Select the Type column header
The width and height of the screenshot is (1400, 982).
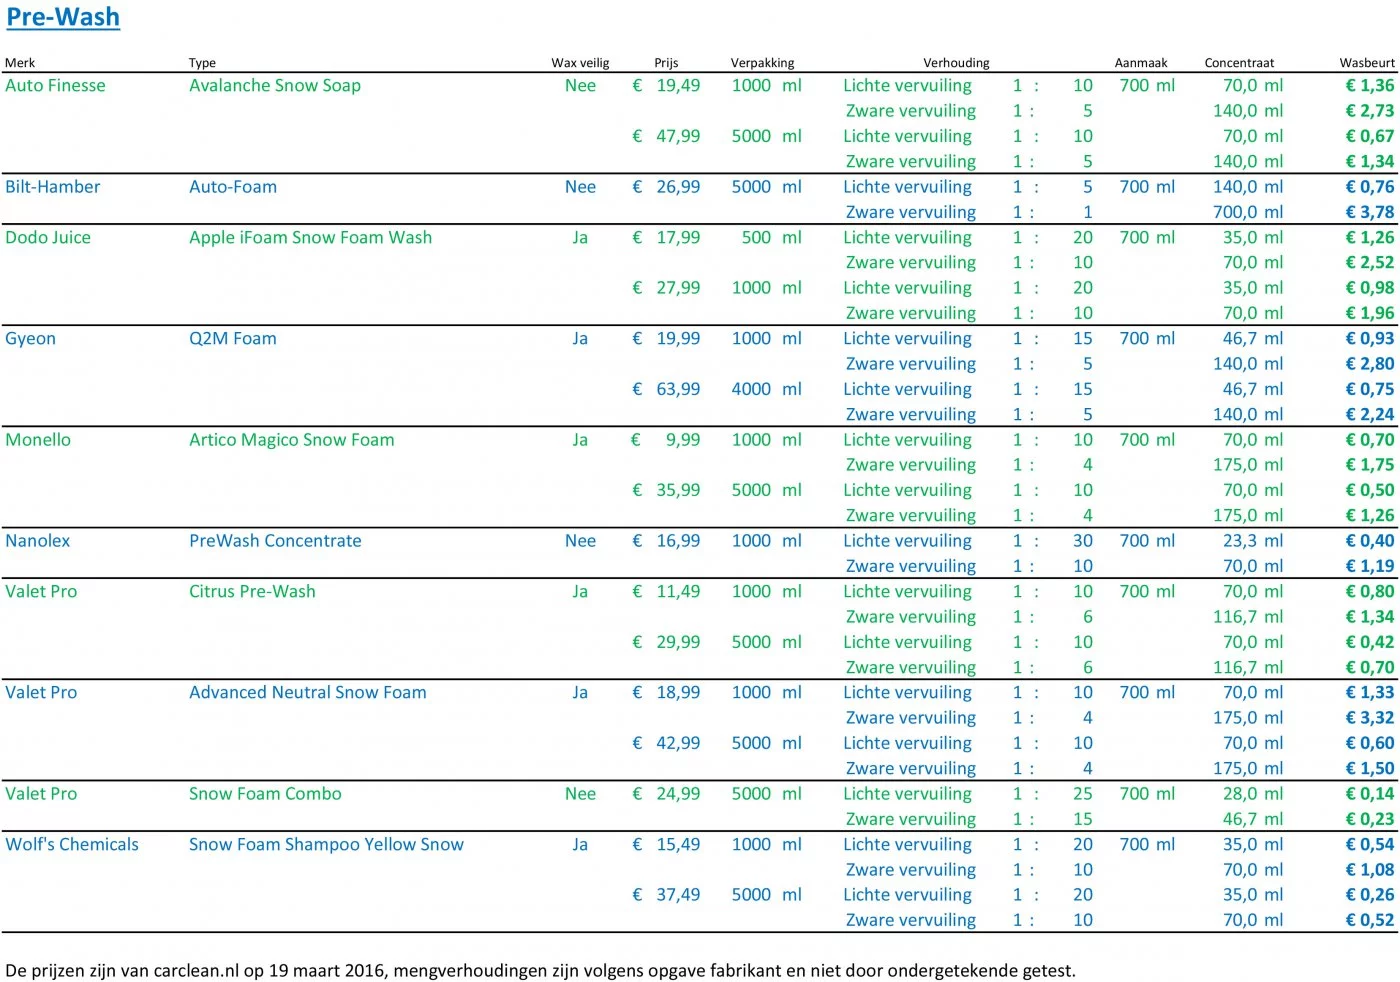coord(202,62)
